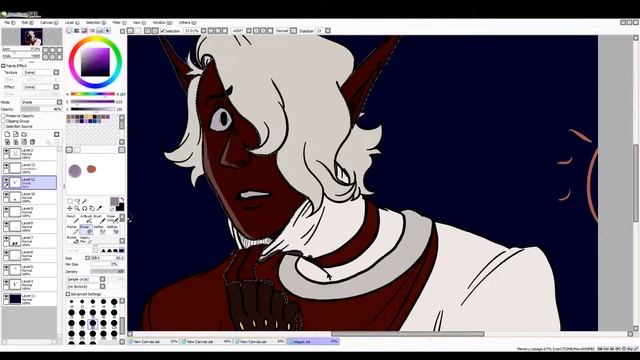Hide Layer2 using its eye icon
This screenshot has width=640, height=360.
coord(6,151)
